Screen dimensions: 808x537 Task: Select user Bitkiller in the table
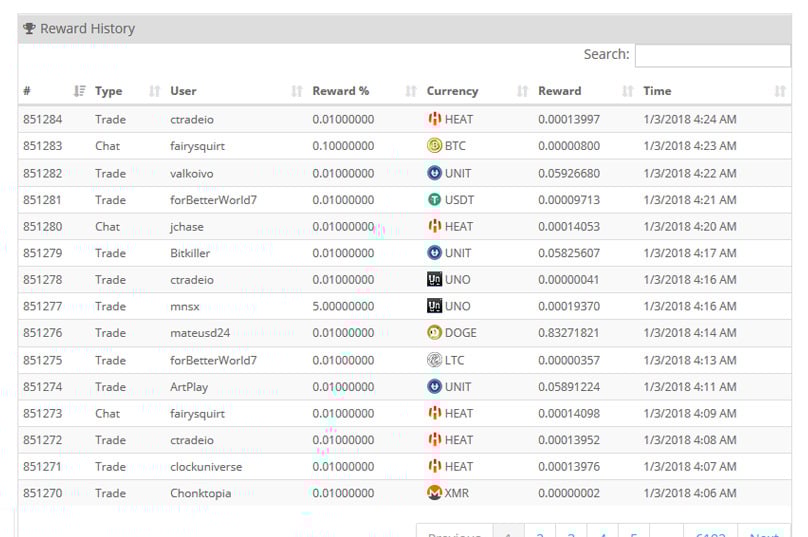tap(190, 253)
